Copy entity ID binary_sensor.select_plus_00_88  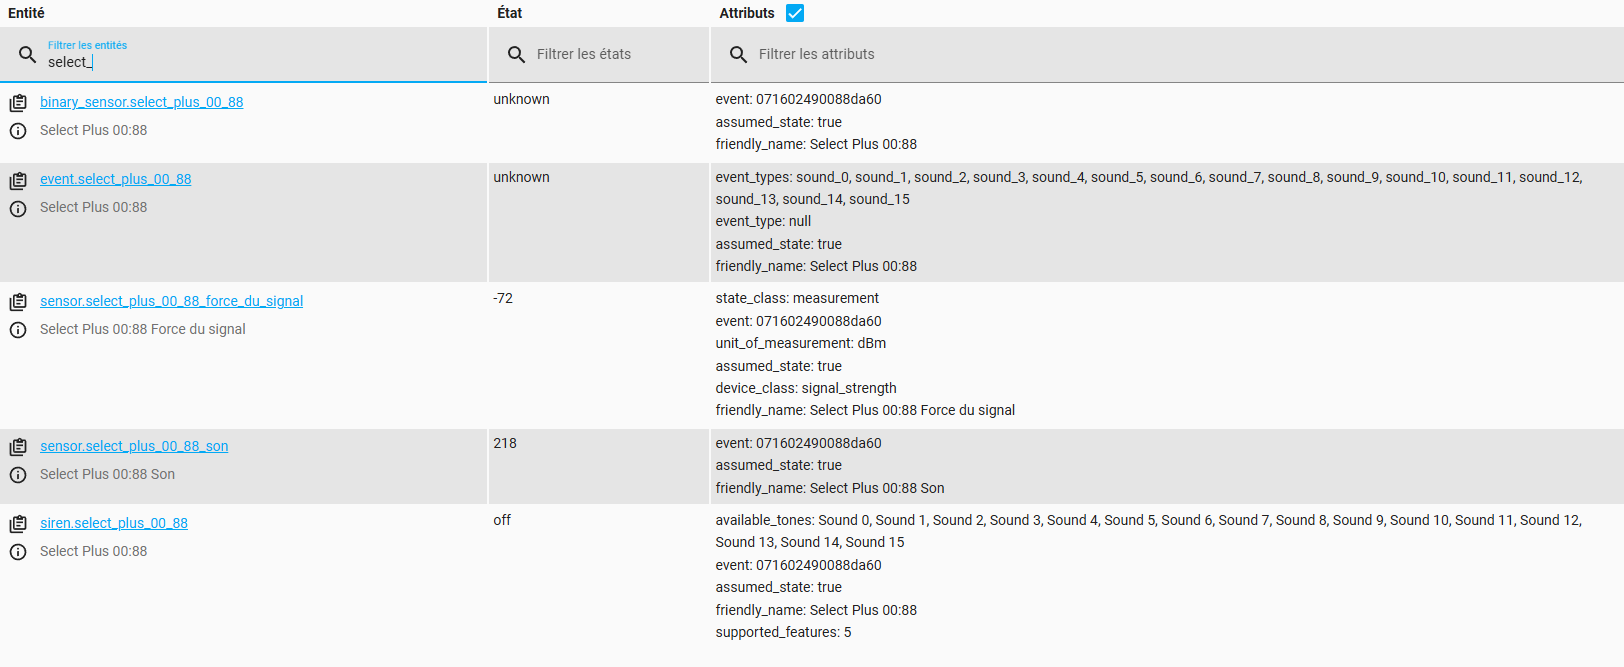click(18, 103)
